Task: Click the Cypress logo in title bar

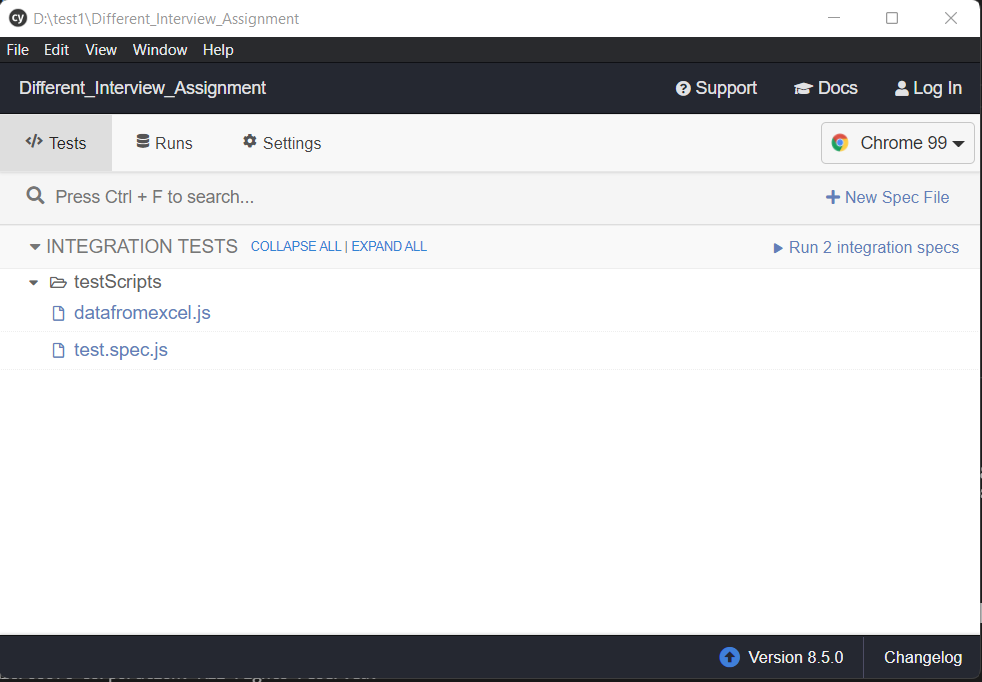Action: click(18, 18)
